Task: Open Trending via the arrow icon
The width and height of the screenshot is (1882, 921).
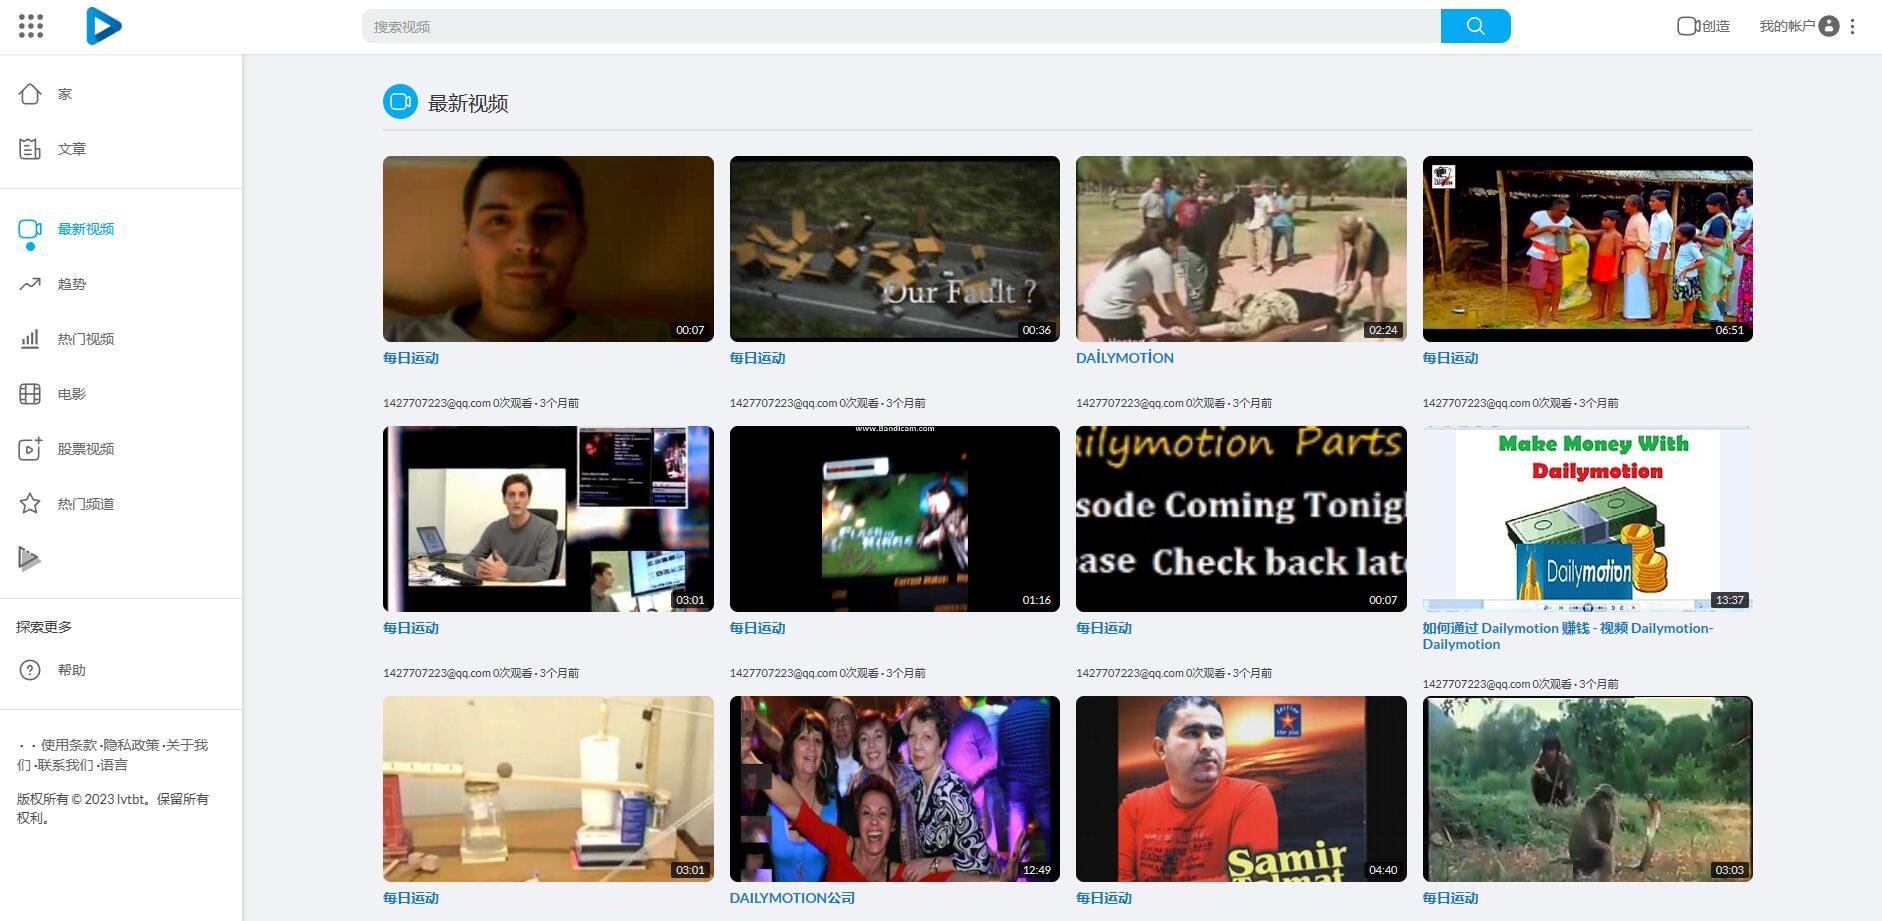Action: coord(30,284)
